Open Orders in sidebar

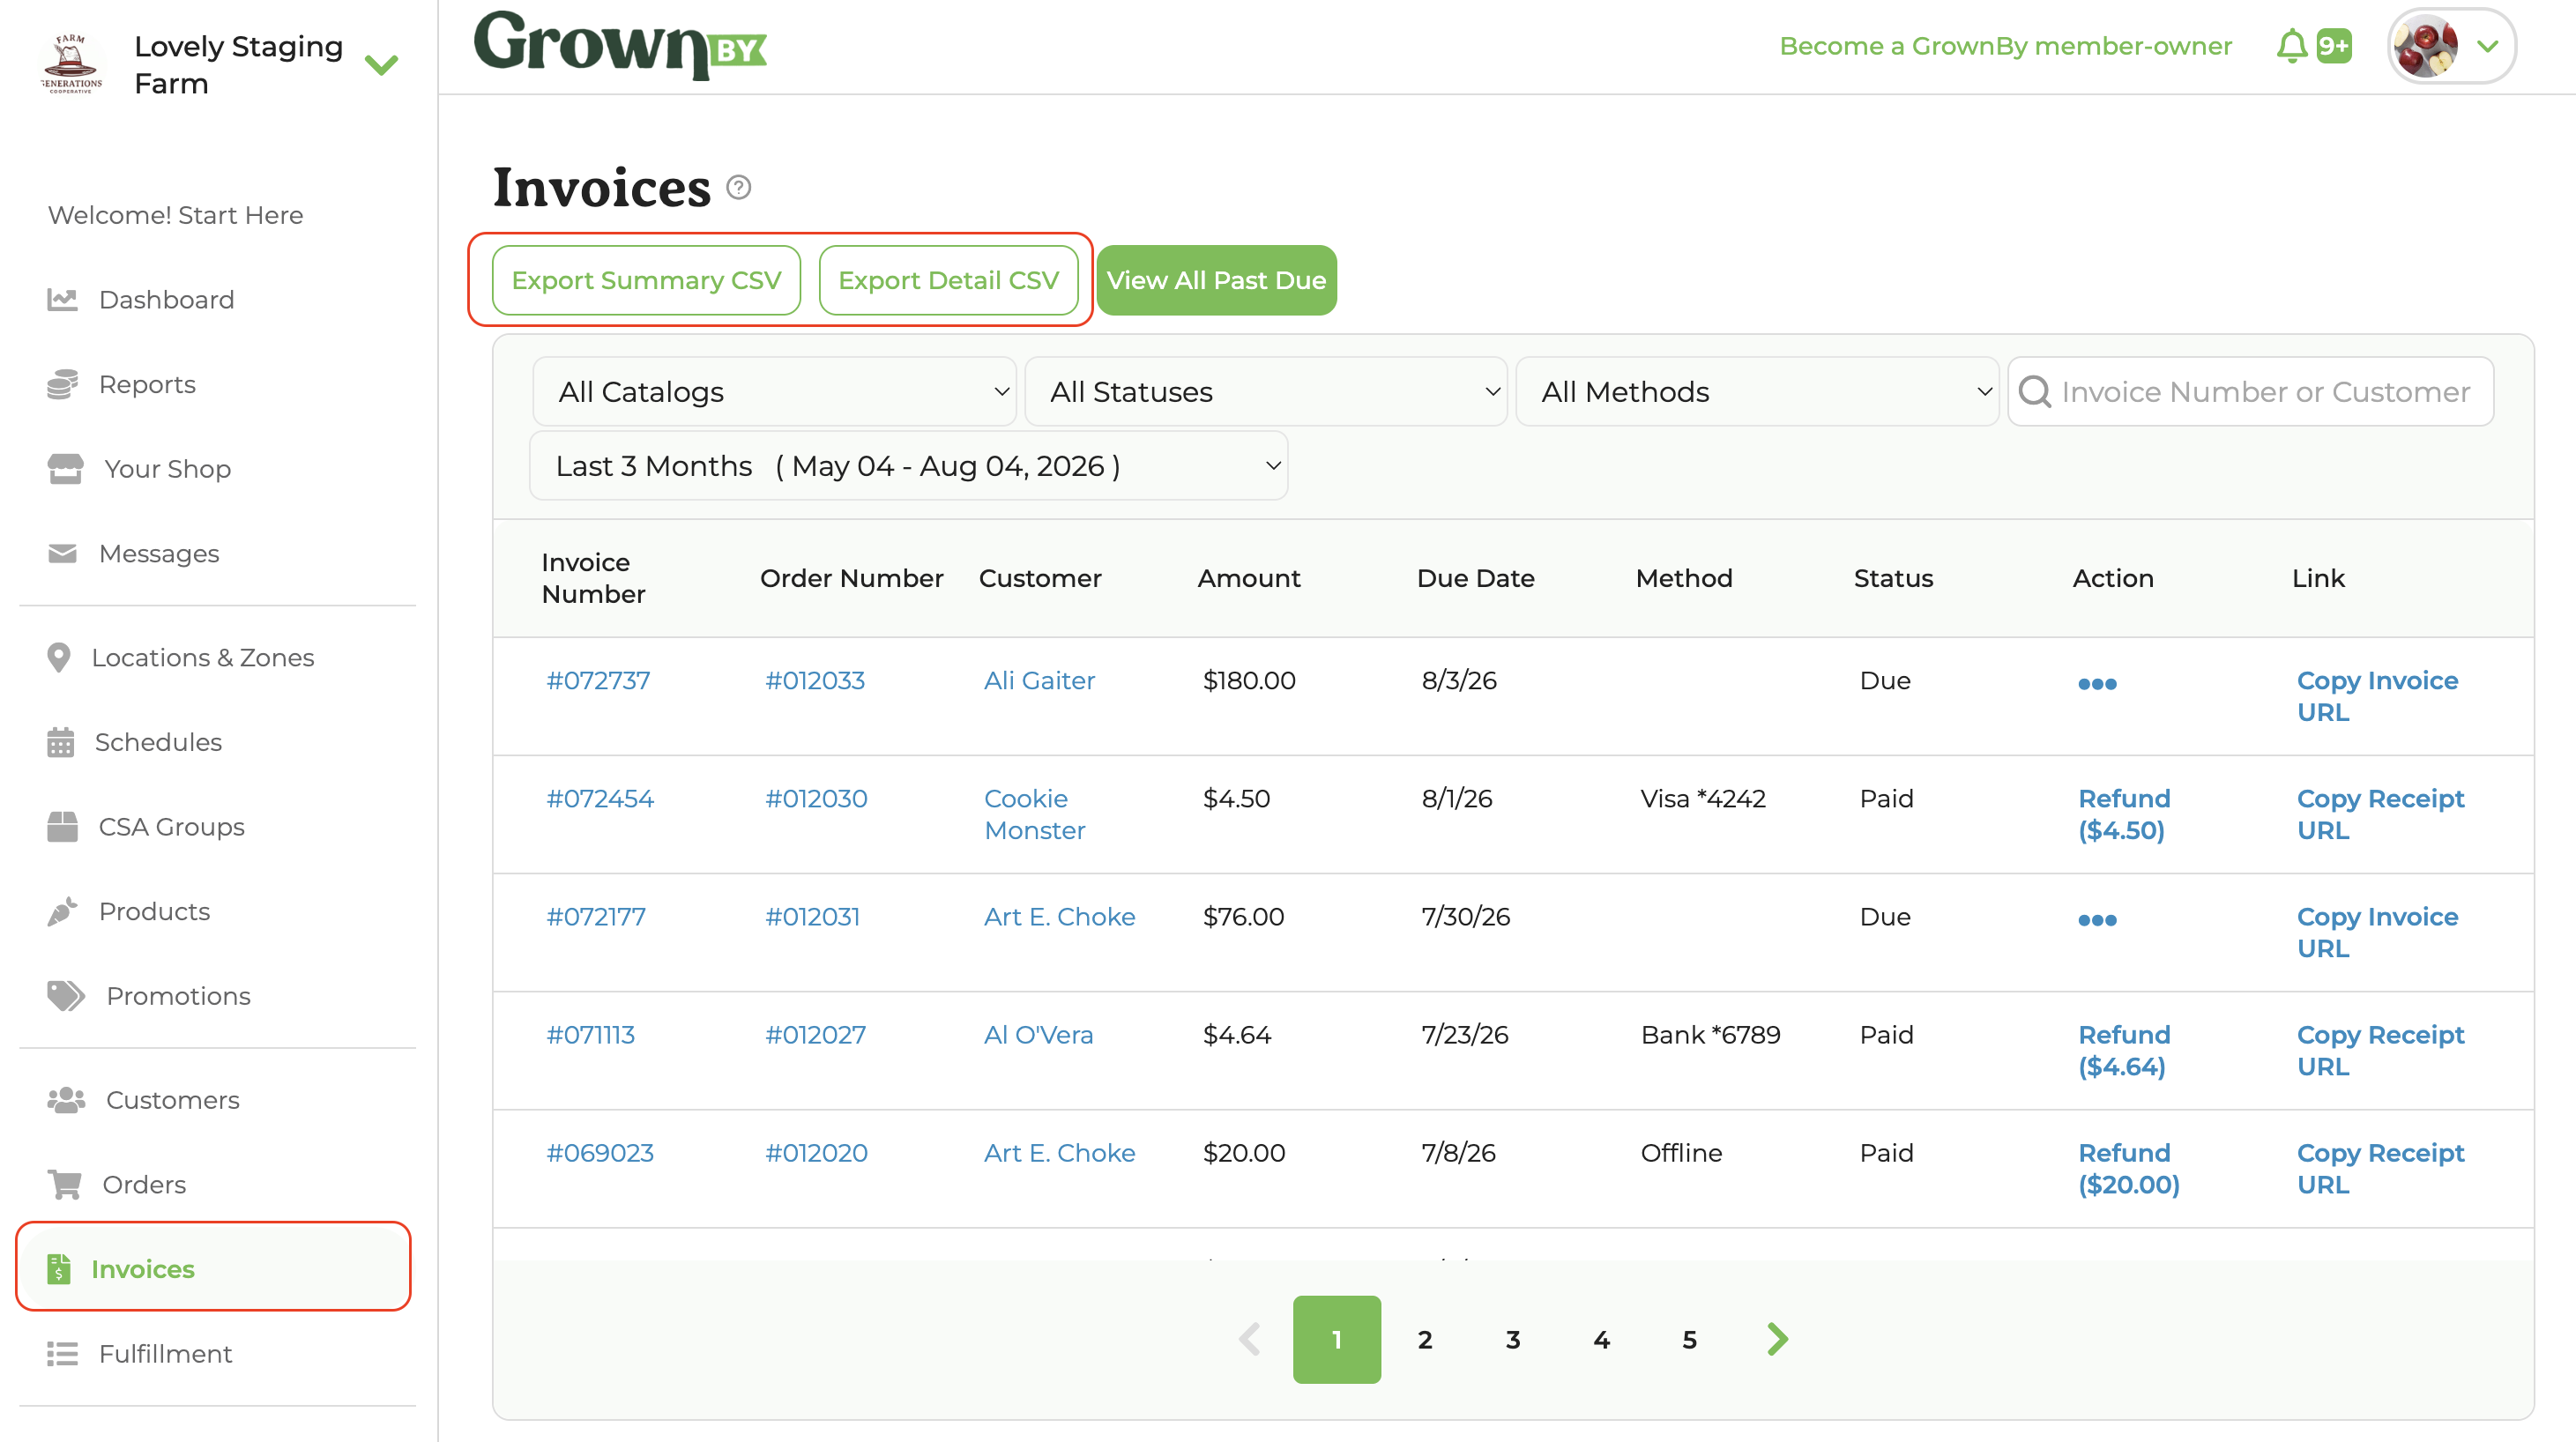pos(144,1184)
